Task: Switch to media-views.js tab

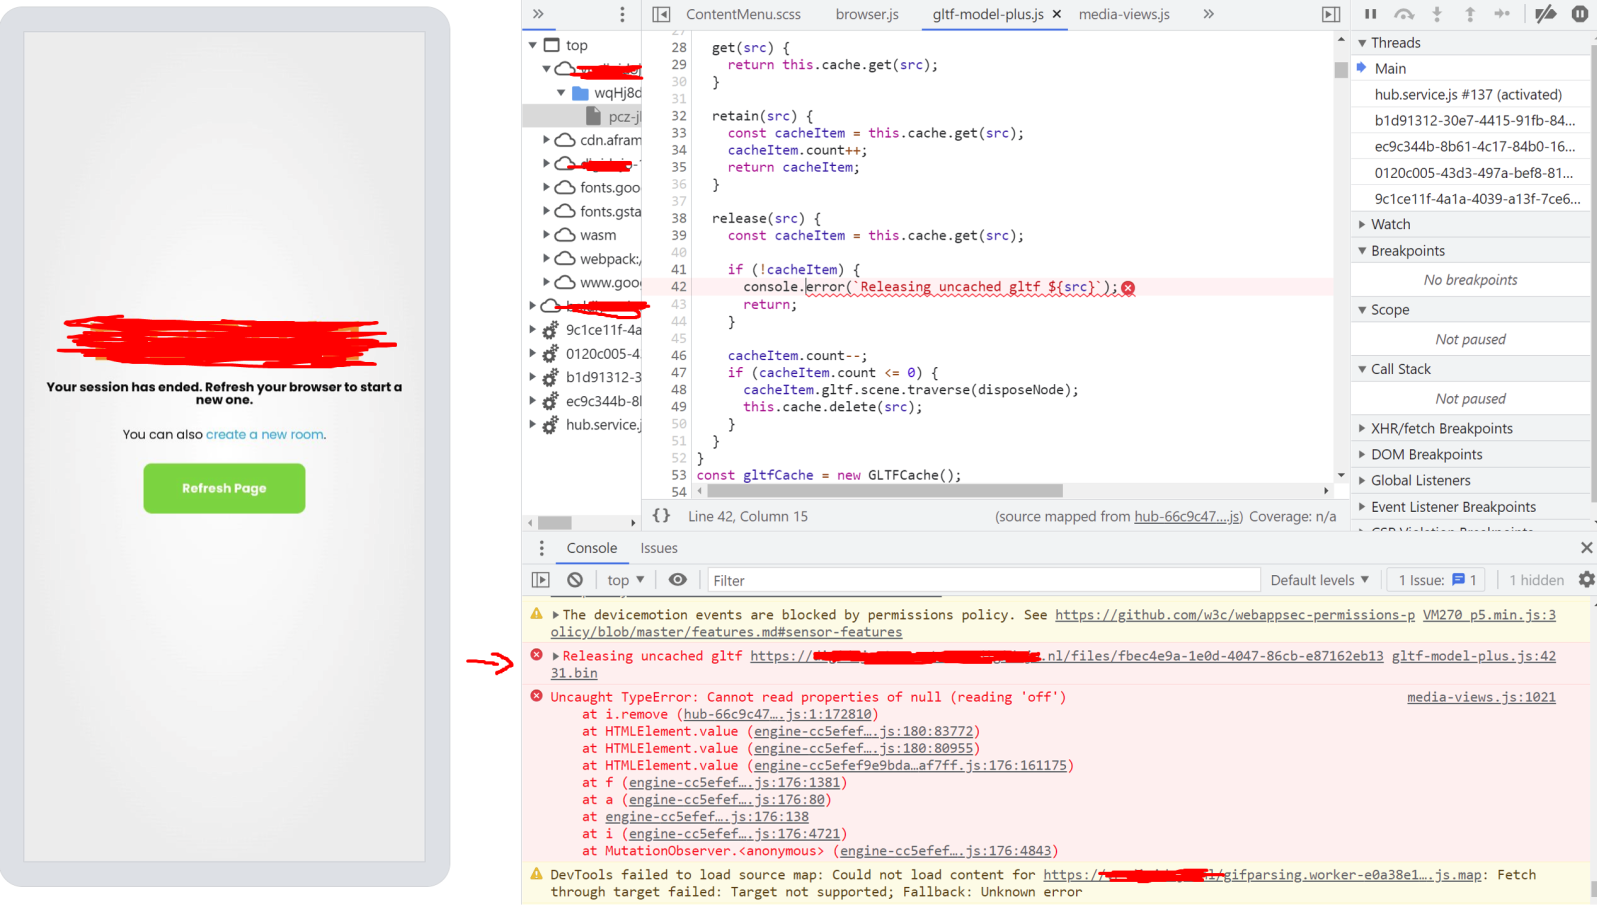Action: click(1124, 14)
